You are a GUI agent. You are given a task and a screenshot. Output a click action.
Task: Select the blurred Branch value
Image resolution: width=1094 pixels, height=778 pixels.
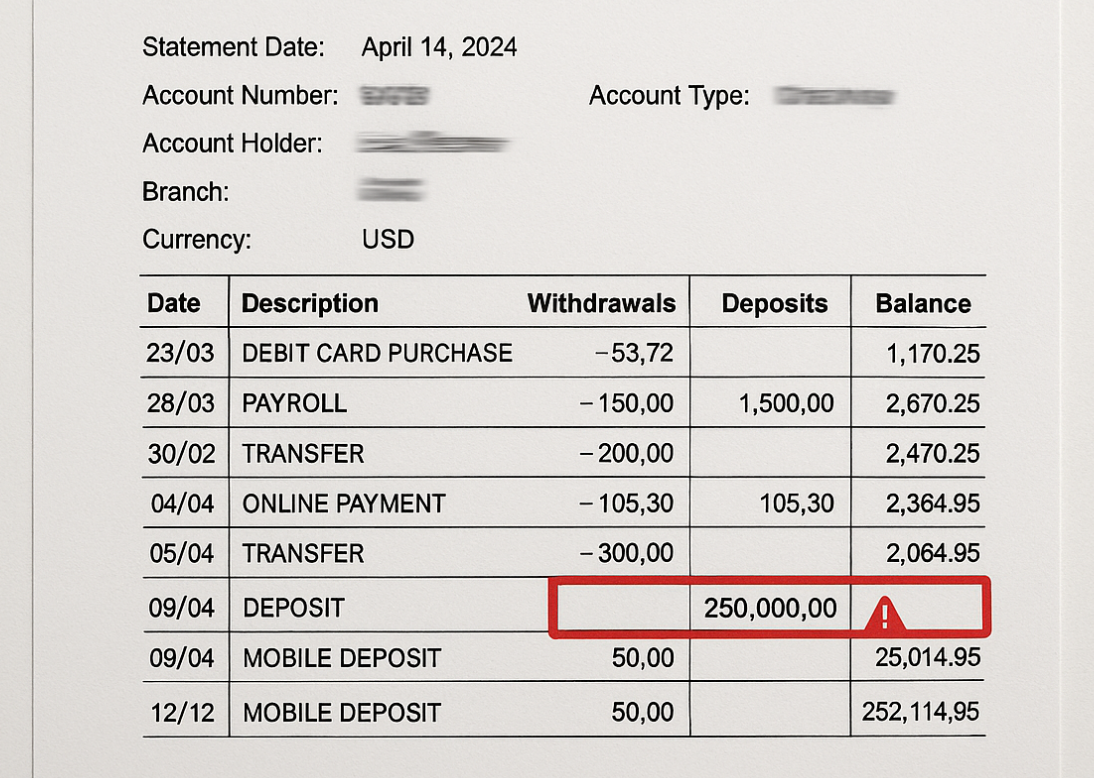click(x=391, y=190)
